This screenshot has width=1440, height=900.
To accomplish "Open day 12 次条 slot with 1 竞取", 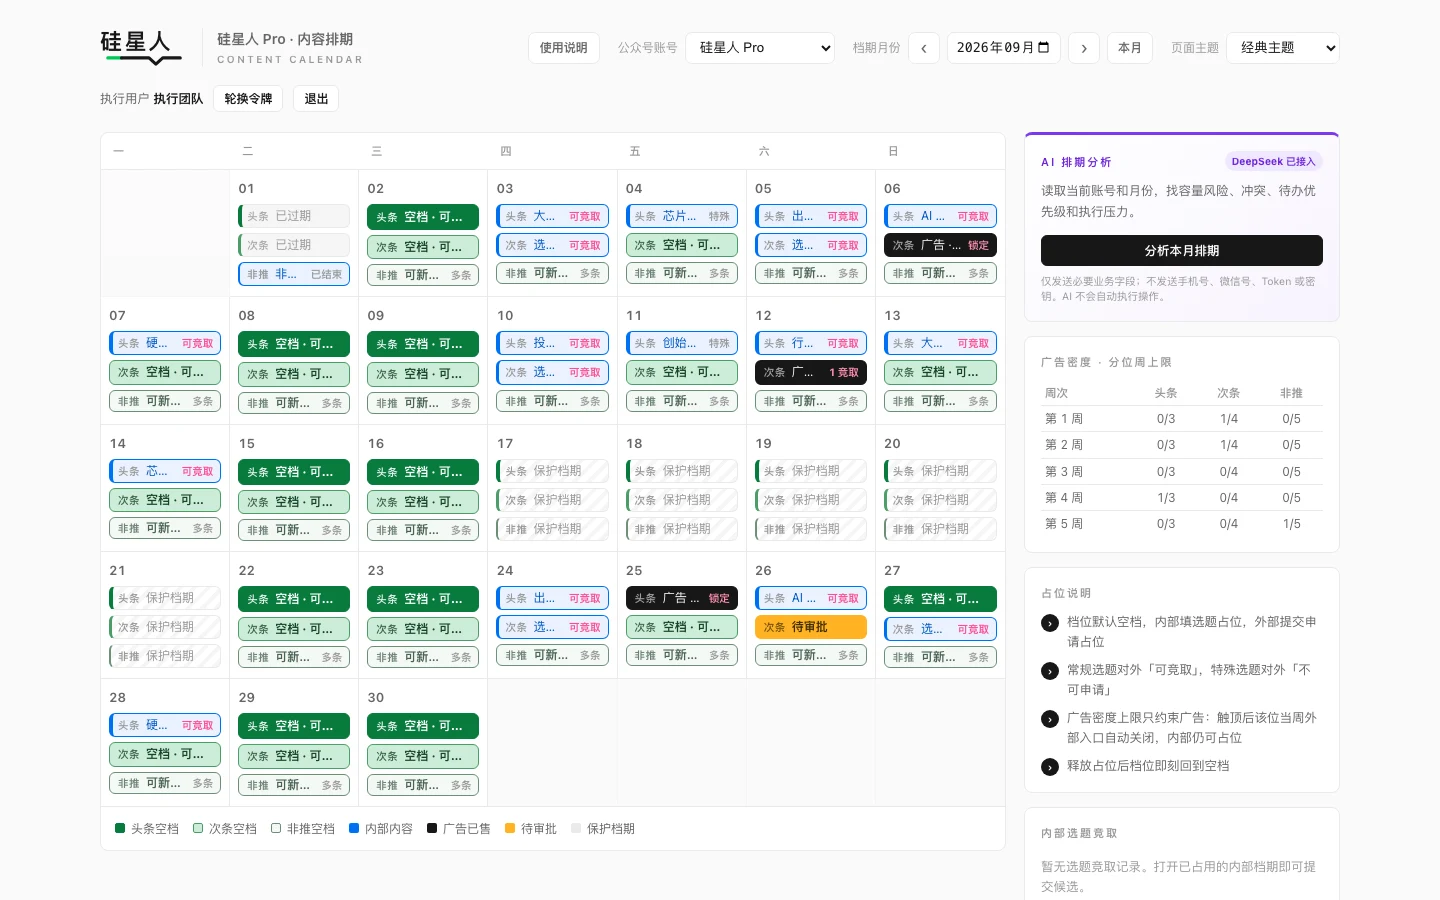I will tap(811, 372).
